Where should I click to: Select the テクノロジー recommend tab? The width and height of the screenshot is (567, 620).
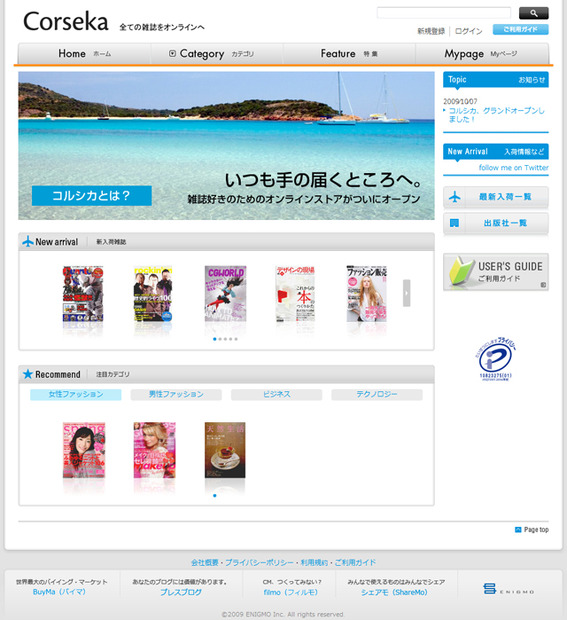click(x=377, y=394)
